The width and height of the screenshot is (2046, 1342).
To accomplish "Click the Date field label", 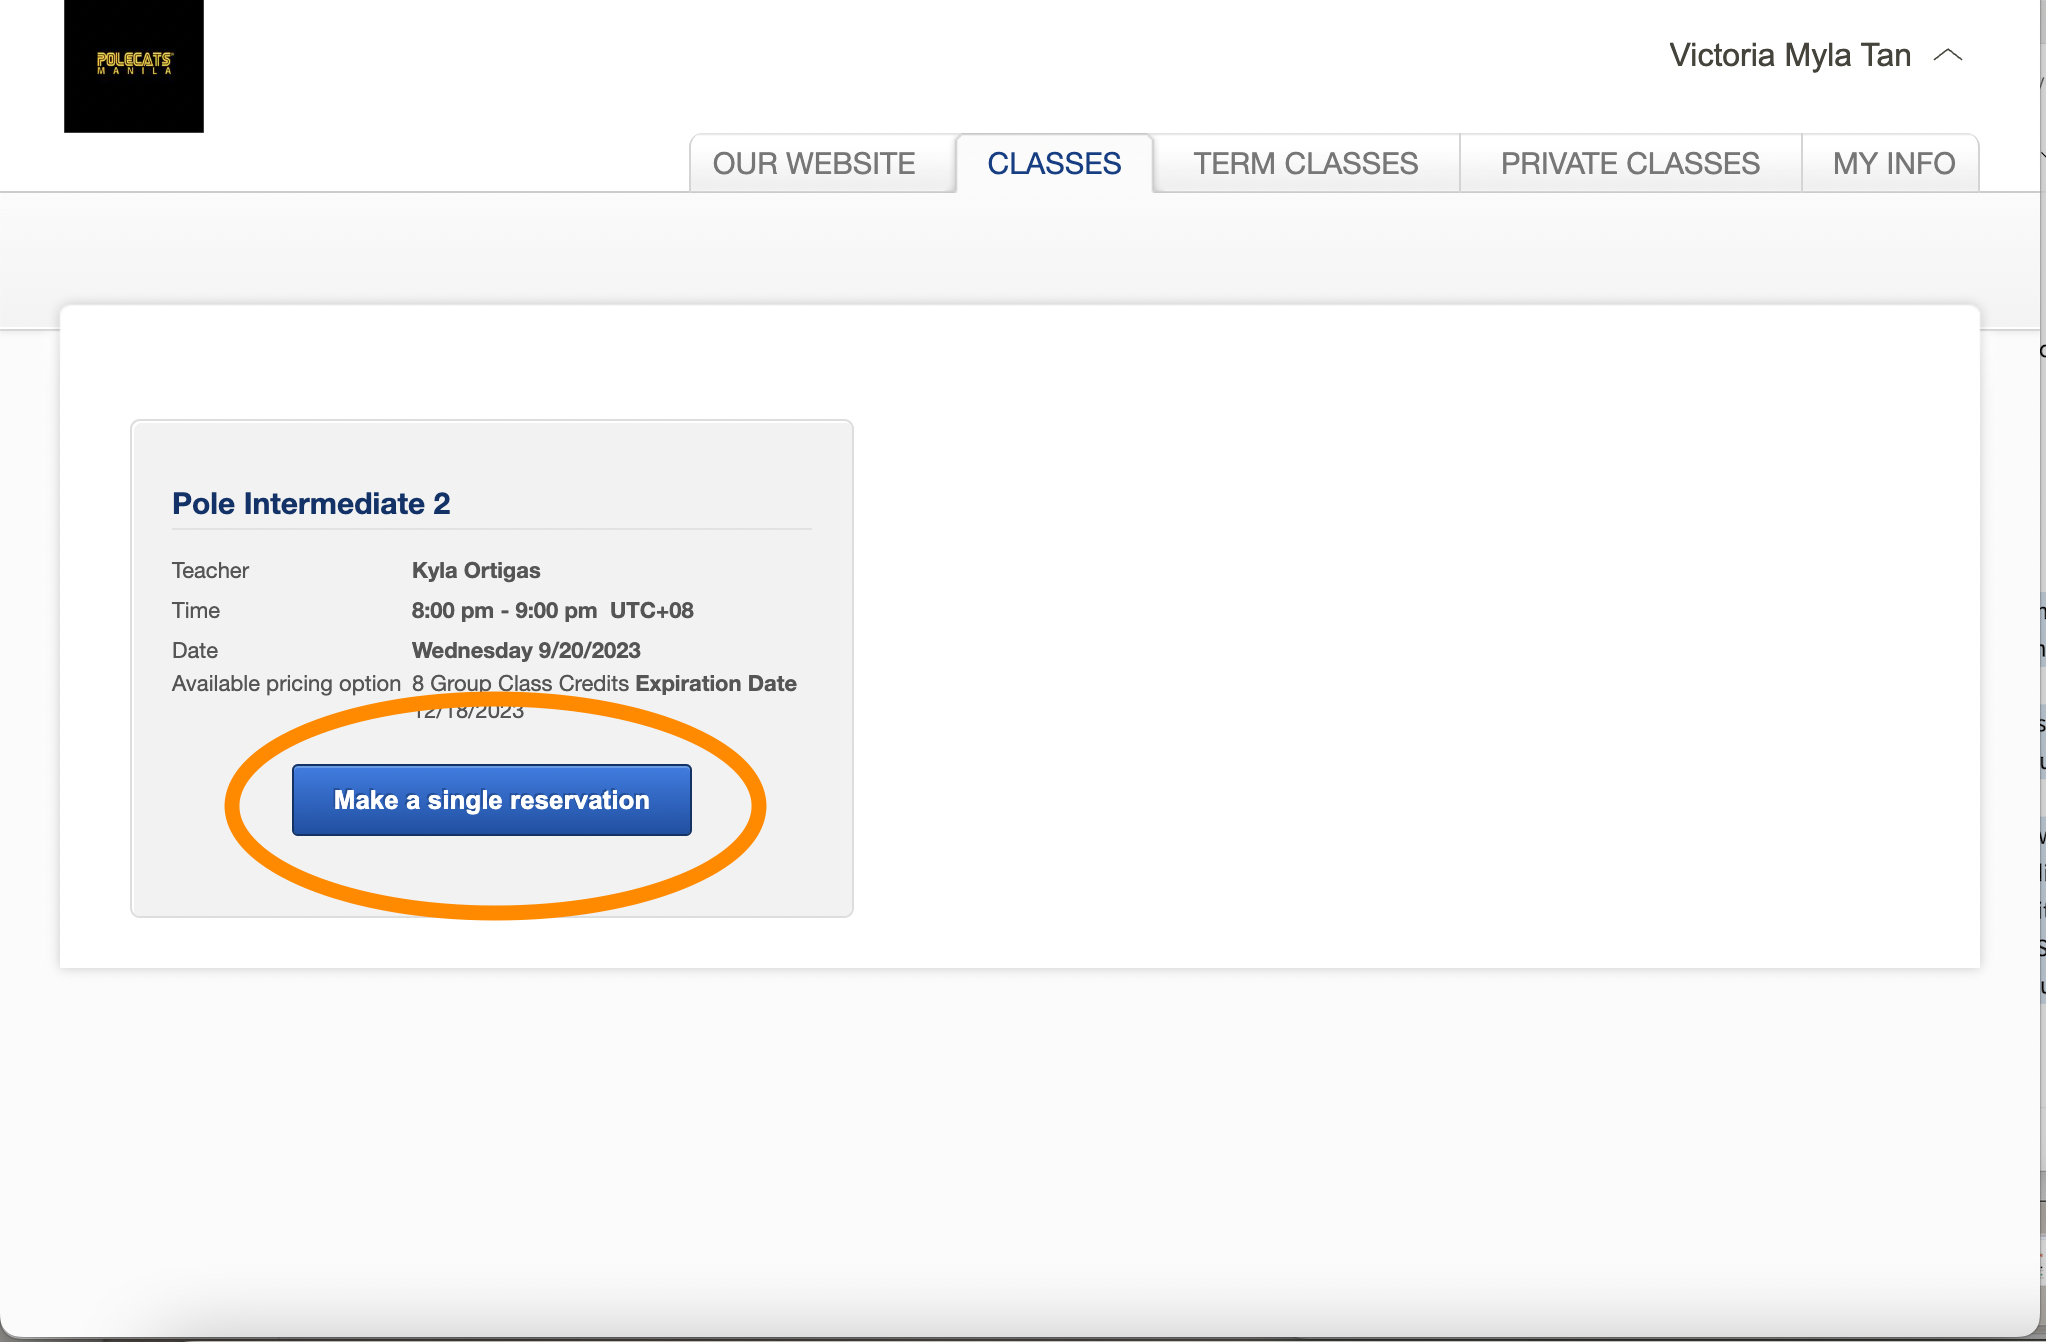I will (x=195, y=650).
